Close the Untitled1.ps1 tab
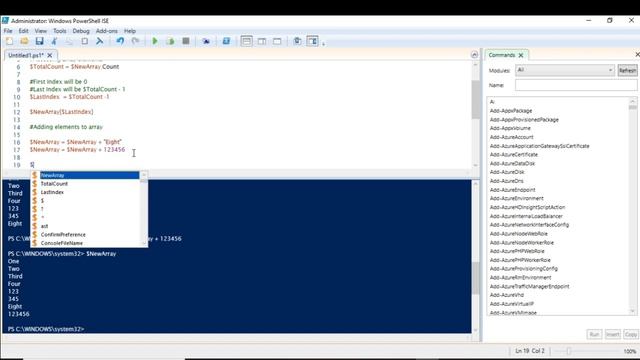Viewport: 640px width, 360px height. click(x=50, y=55)
